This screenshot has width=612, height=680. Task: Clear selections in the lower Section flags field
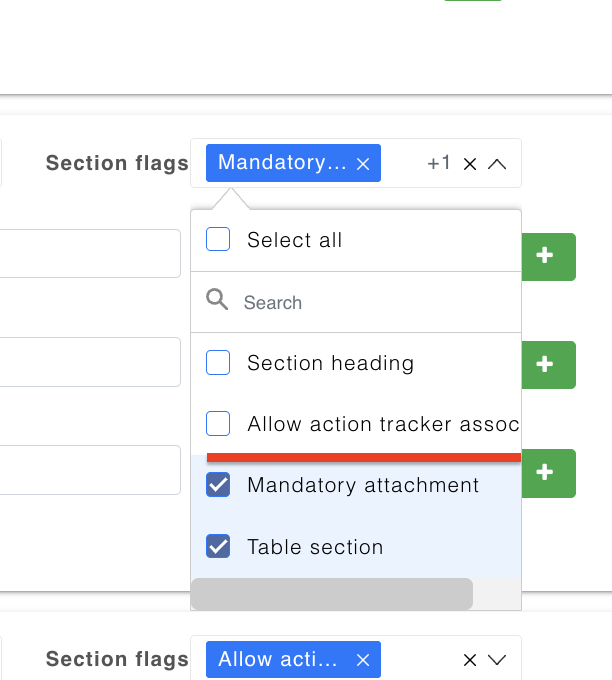(470, 660)
